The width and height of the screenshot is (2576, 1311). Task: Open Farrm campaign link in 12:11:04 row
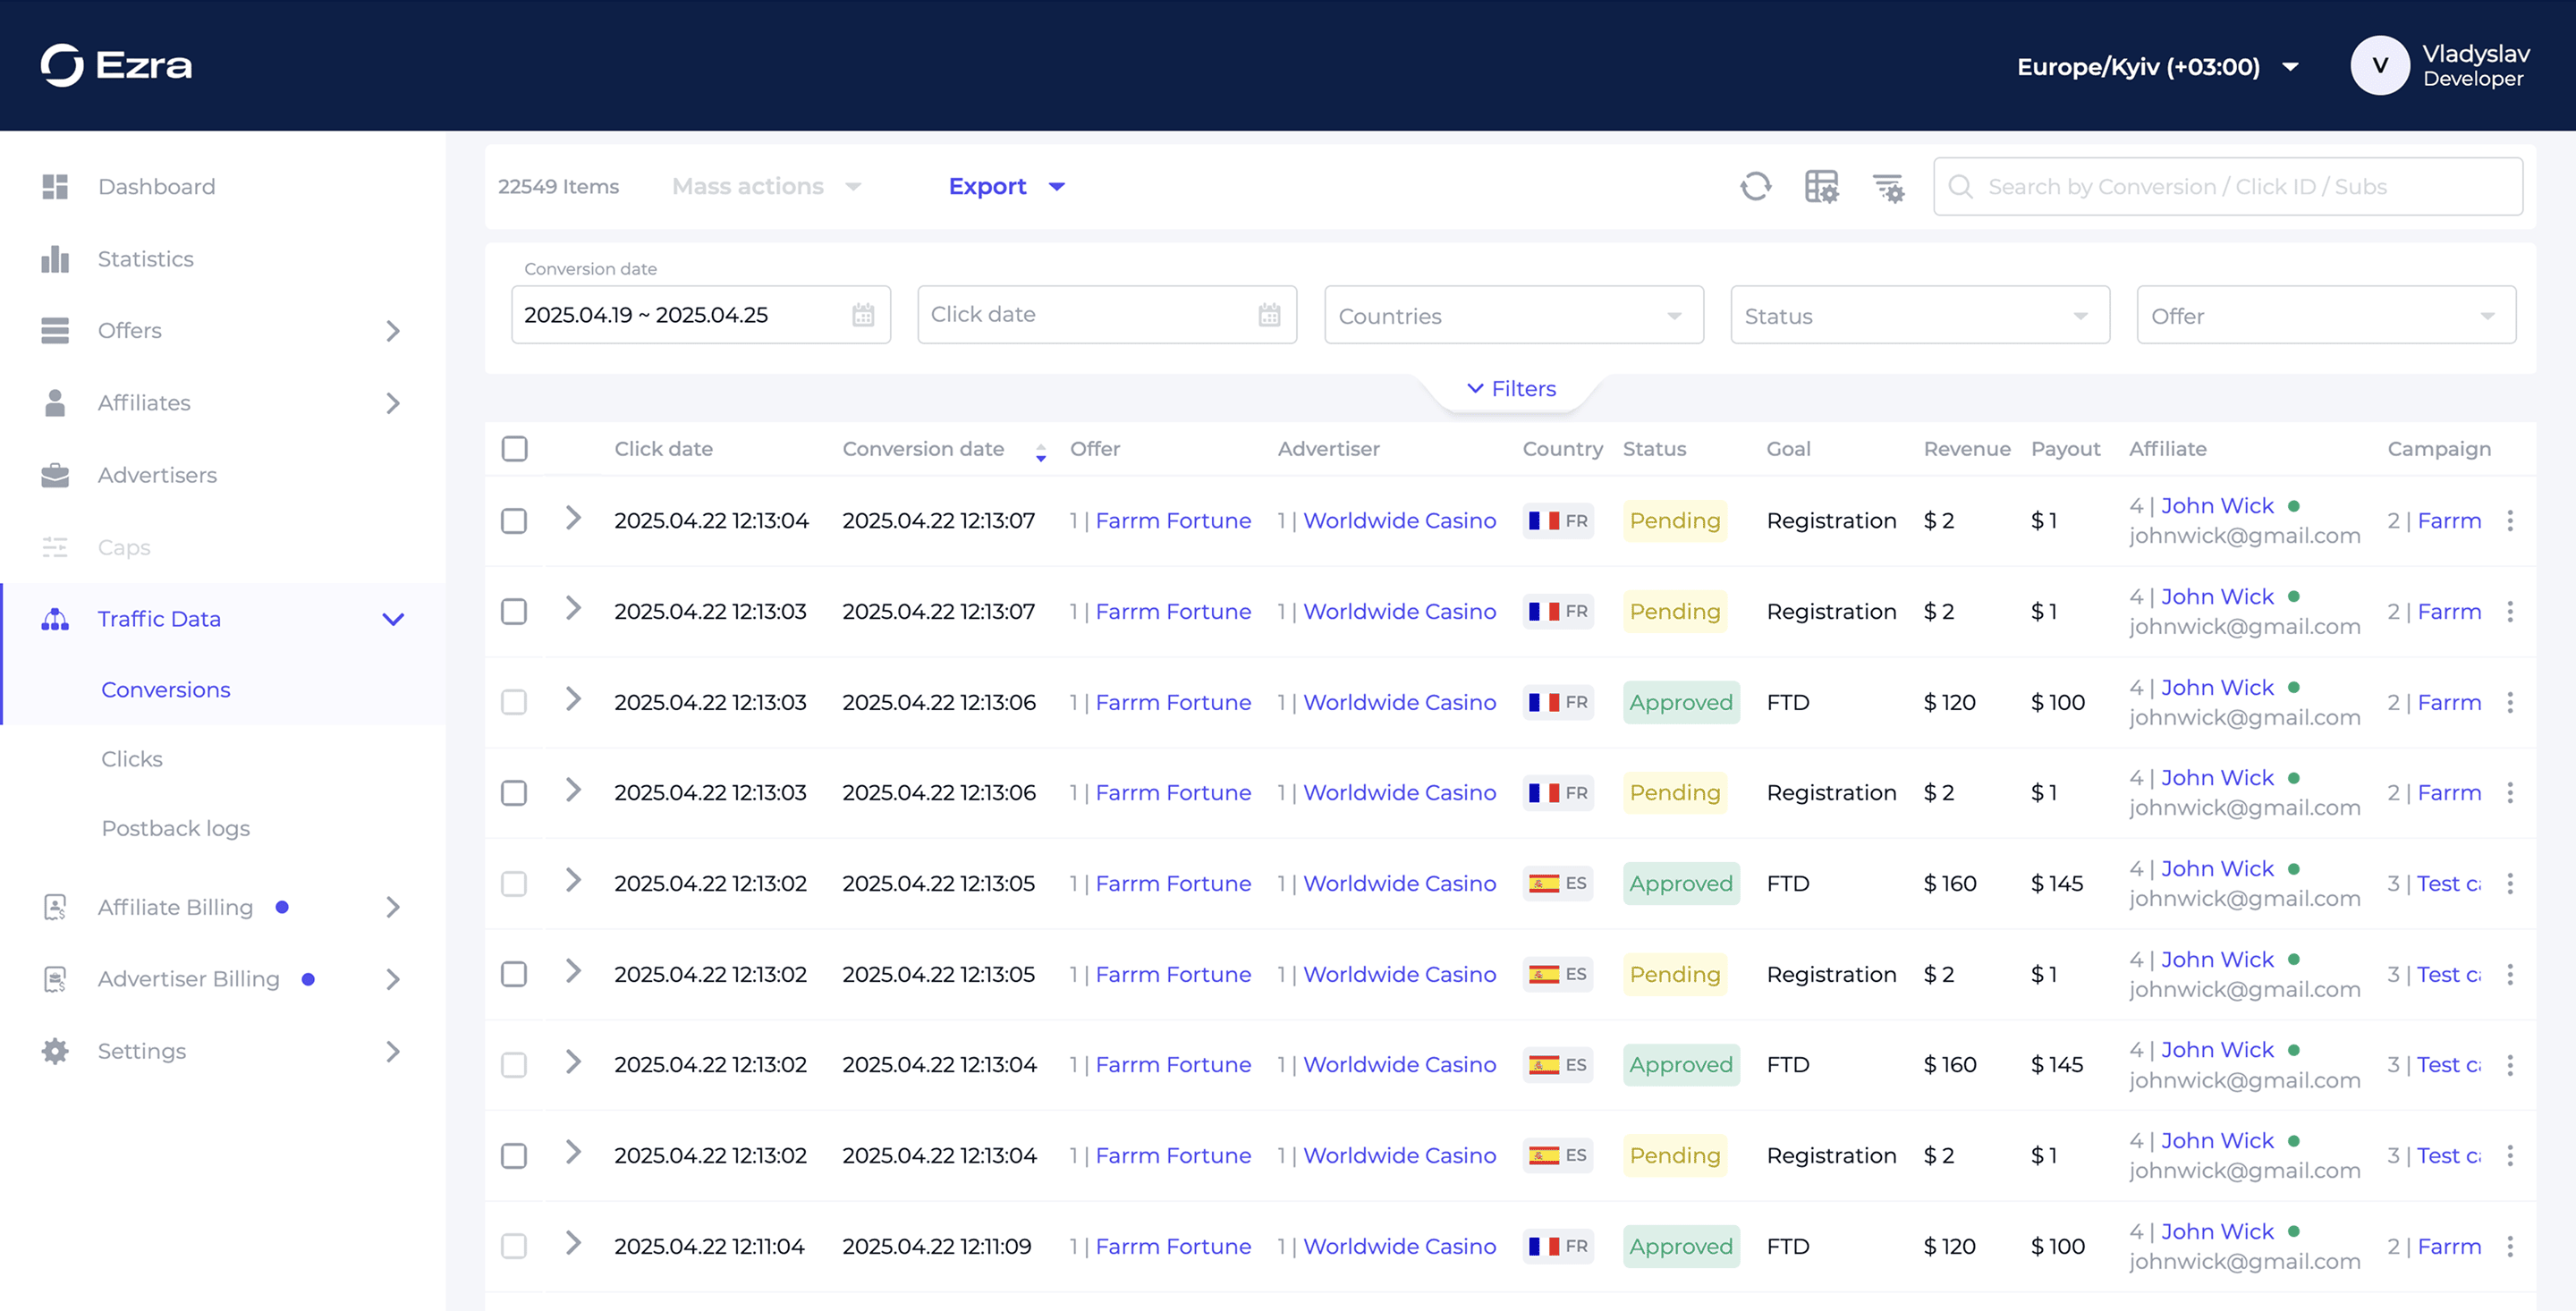click(2449, 1247)
